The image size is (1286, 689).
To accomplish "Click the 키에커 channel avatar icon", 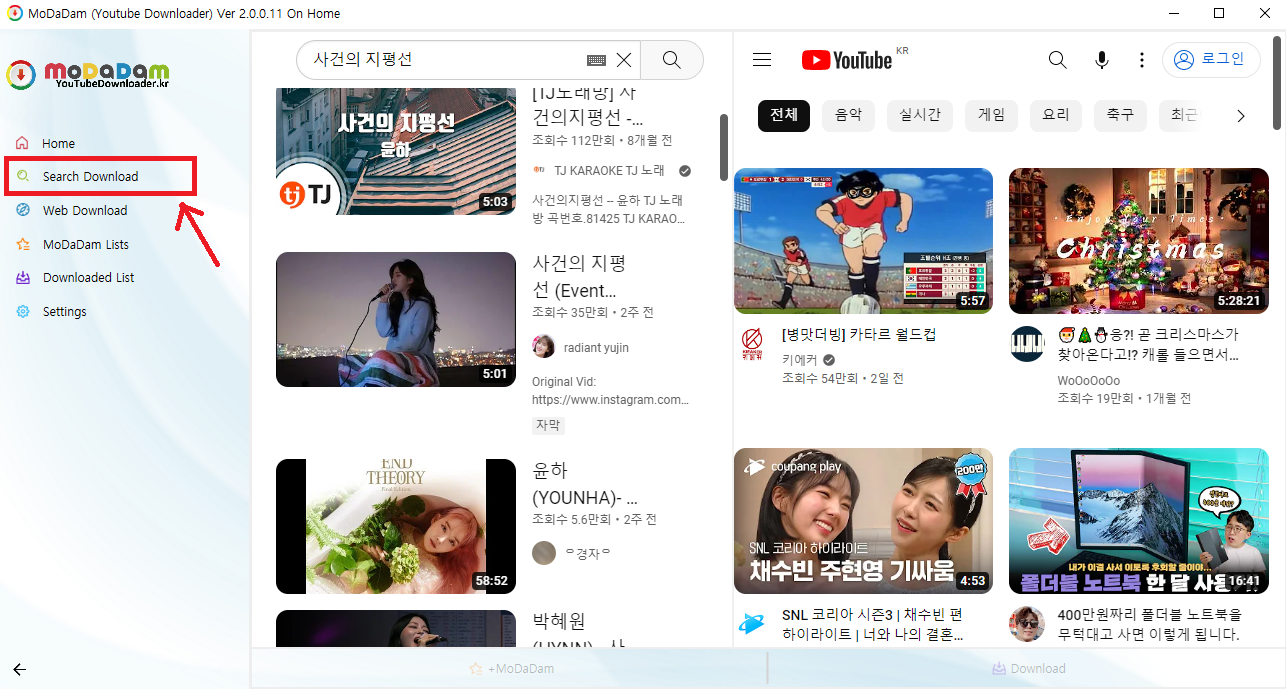I will pos(752,345).
